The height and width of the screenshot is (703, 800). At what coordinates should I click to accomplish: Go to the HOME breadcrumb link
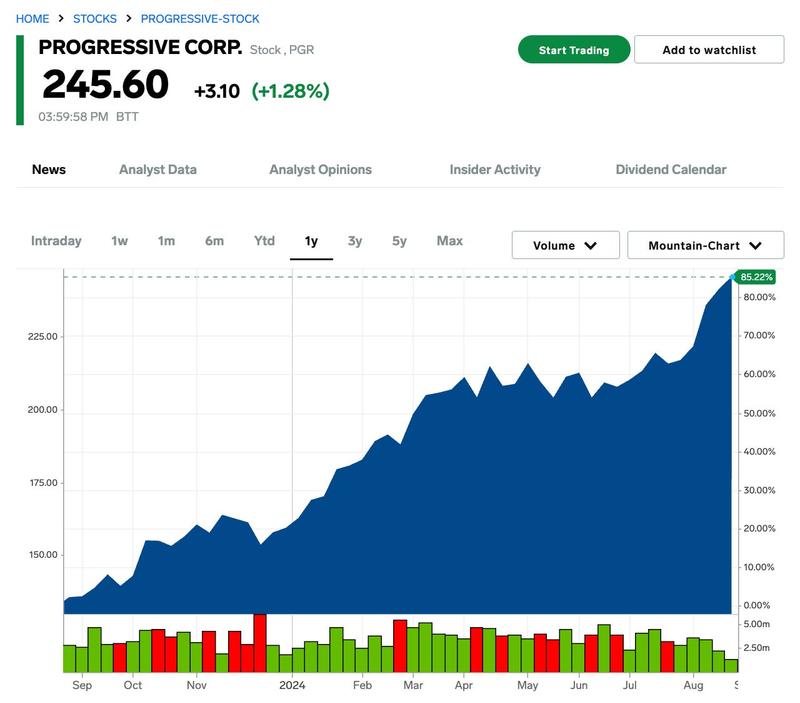coord(32,19)
